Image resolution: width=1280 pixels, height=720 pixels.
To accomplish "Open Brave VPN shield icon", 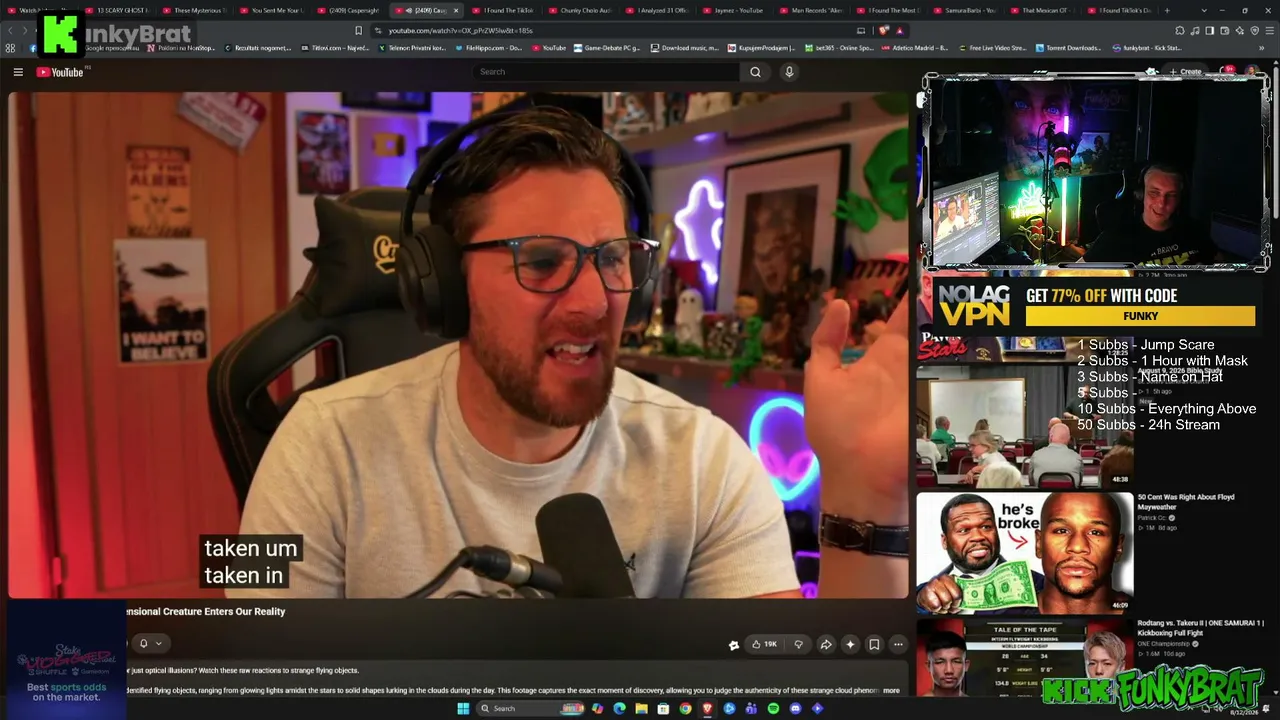I will [1255, 31].
